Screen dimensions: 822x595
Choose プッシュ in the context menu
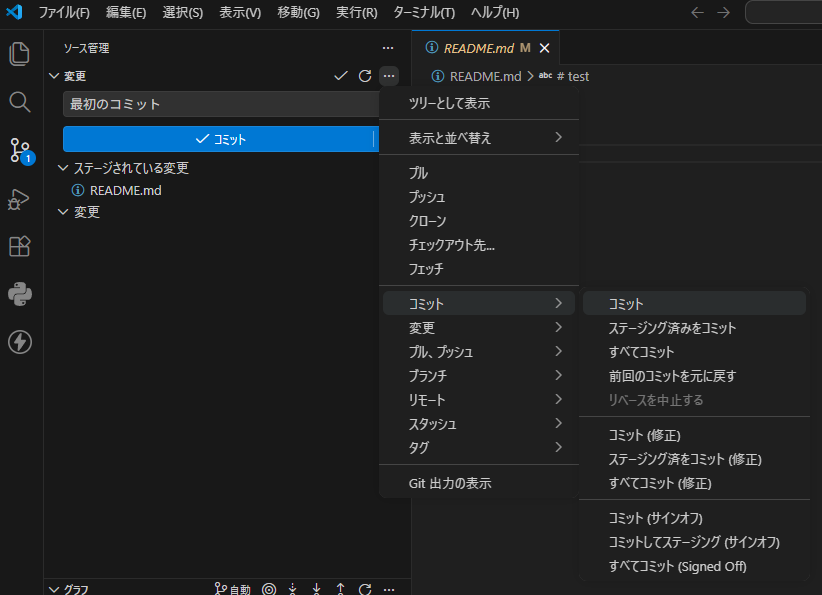coord(428,197)
